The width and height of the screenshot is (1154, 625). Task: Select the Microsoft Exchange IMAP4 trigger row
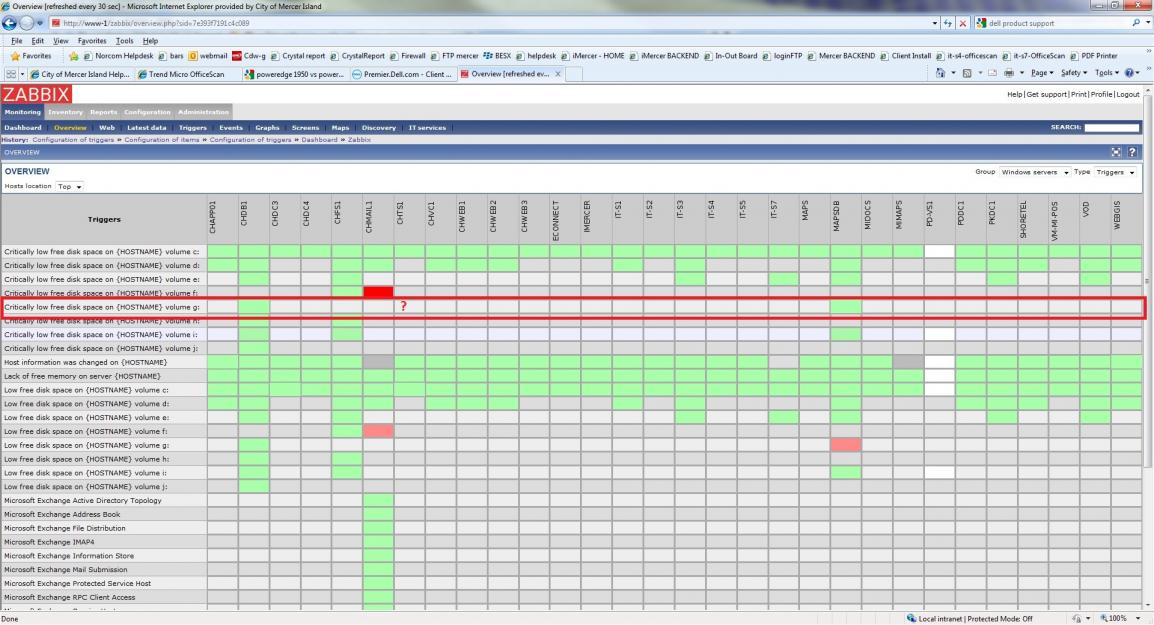[x=105, y=542]
